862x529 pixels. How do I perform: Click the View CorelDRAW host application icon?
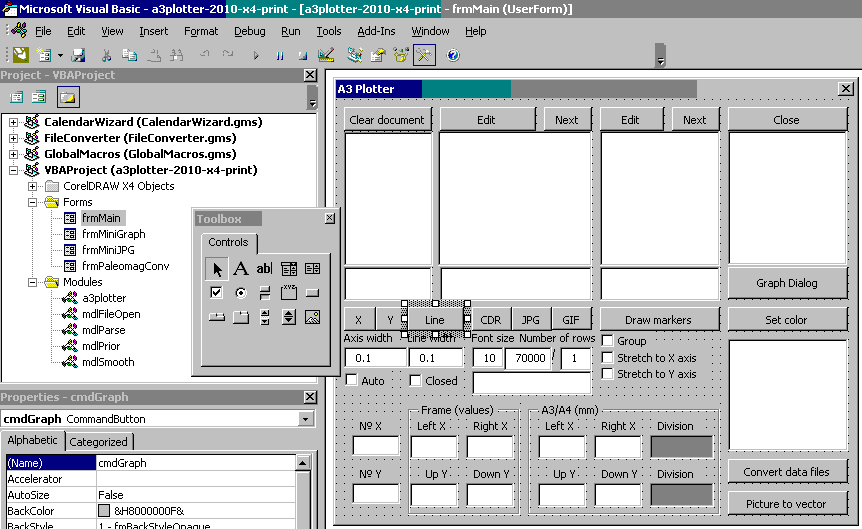click(x=20, y=54)
